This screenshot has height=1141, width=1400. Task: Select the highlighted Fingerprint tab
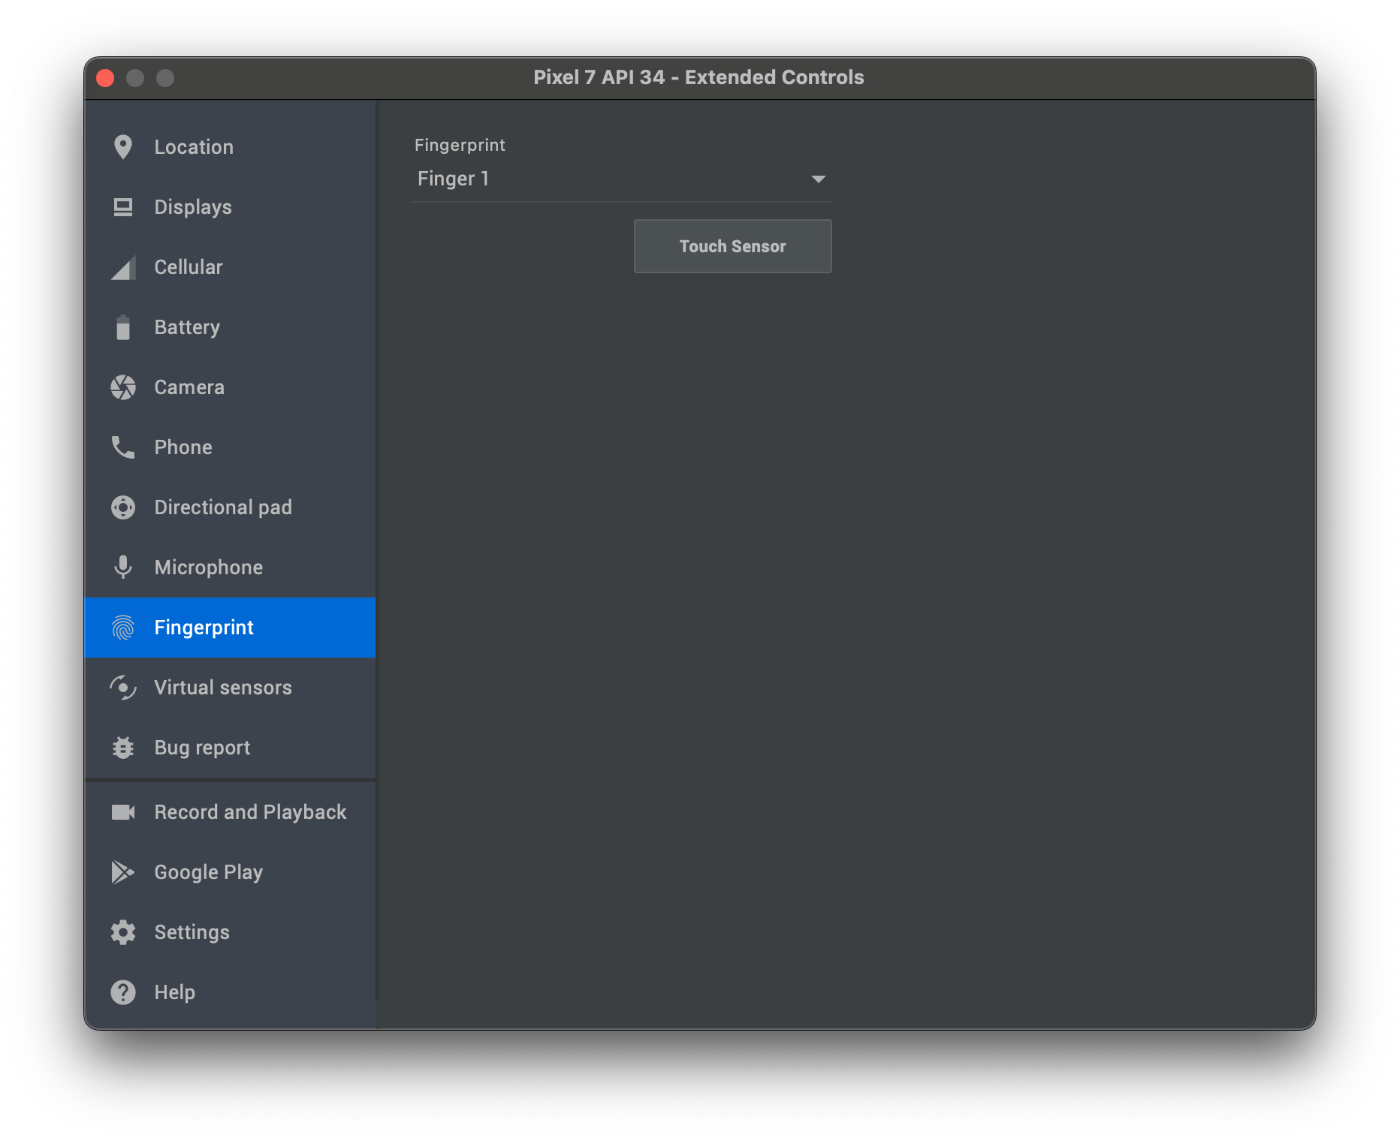coord(230,627)
